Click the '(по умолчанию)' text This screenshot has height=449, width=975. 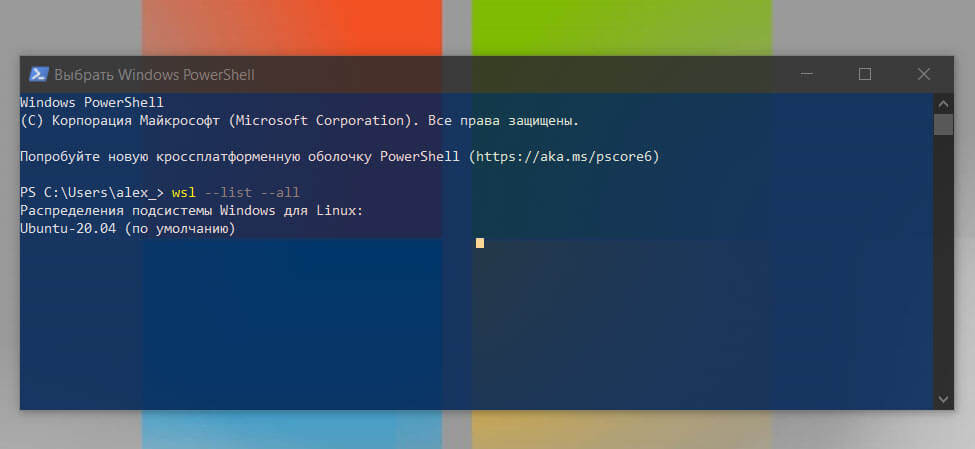[x=180, y=229]
